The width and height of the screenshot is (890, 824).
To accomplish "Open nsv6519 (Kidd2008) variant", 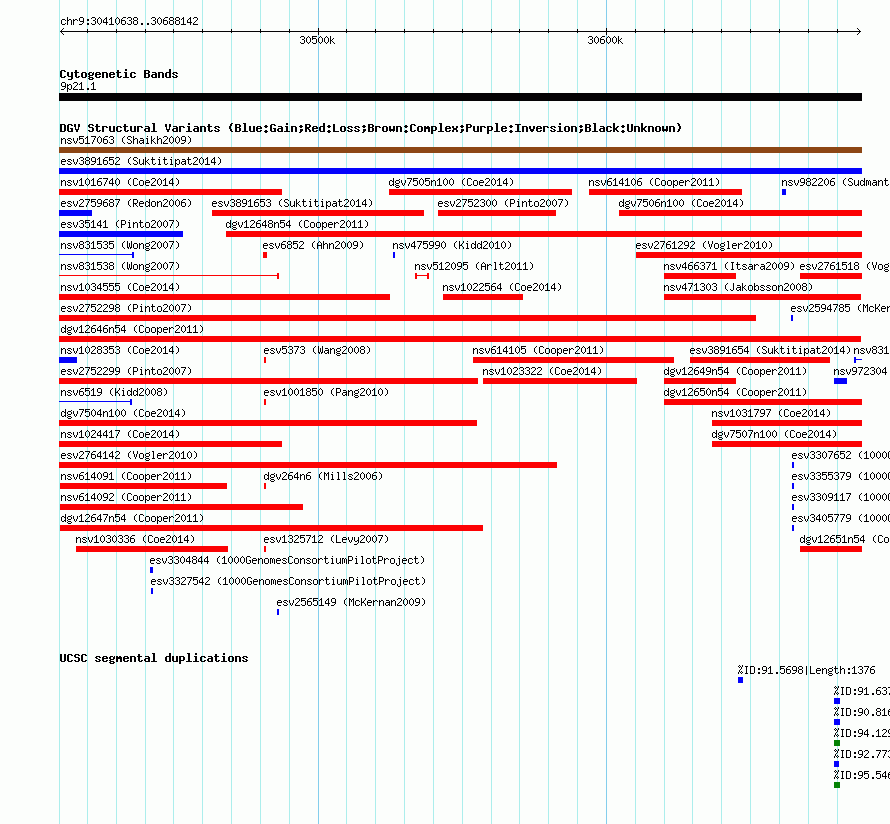I will [x=114, y=392].
